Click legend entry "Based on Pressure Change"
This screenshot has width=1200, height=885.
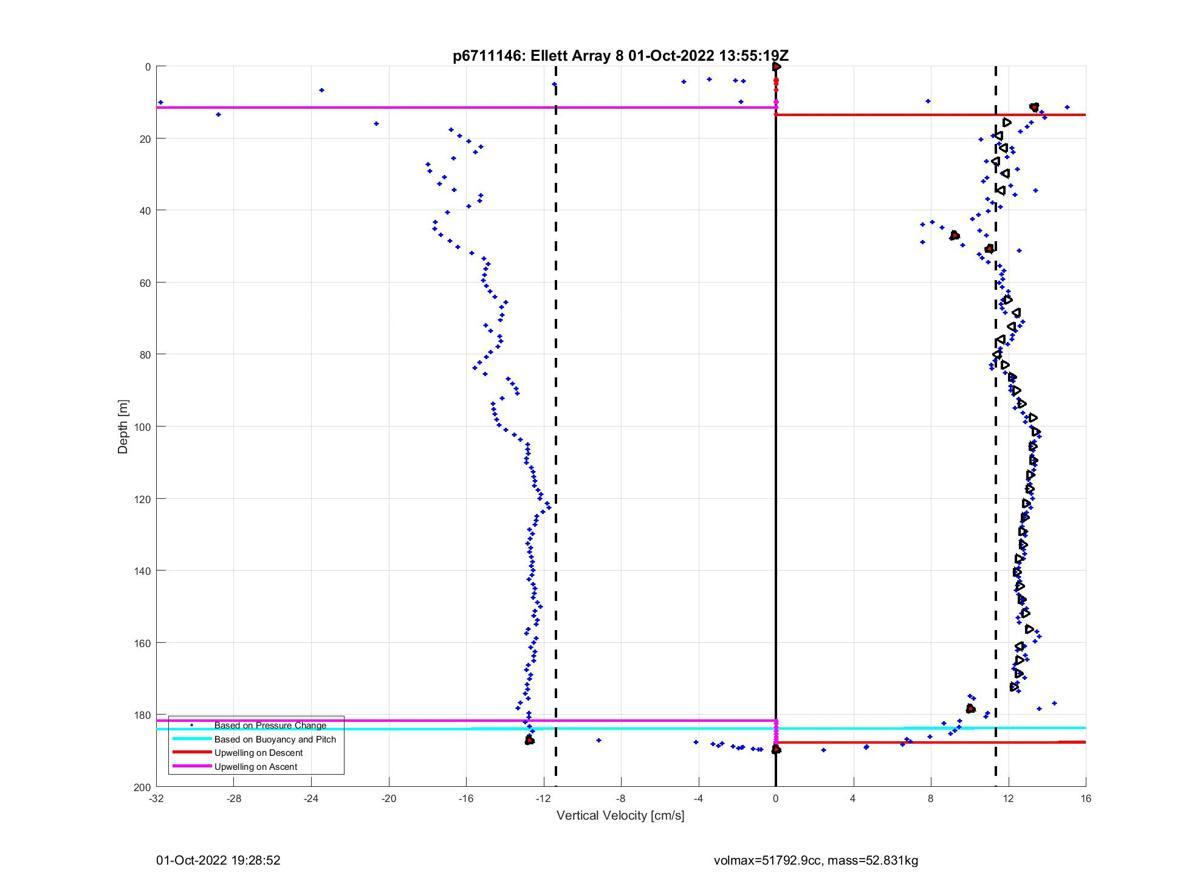point(270,725)
